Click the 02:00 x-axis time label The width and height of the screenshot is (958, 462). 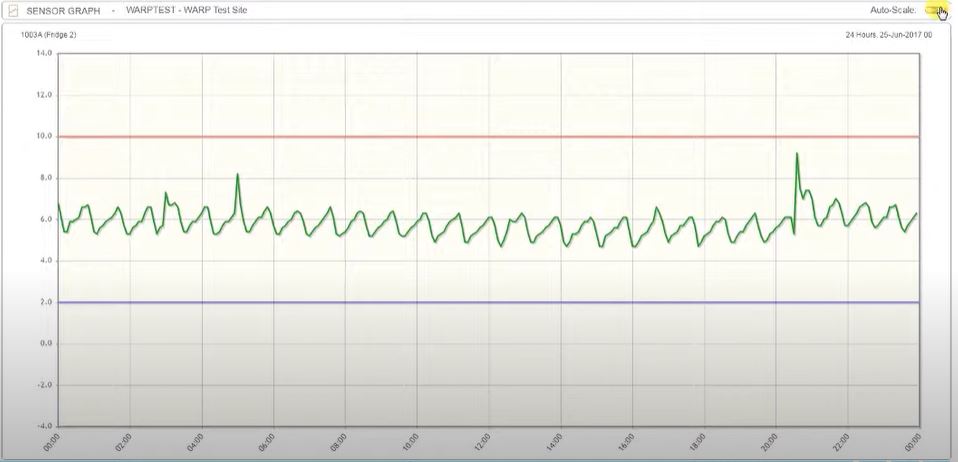126,442
